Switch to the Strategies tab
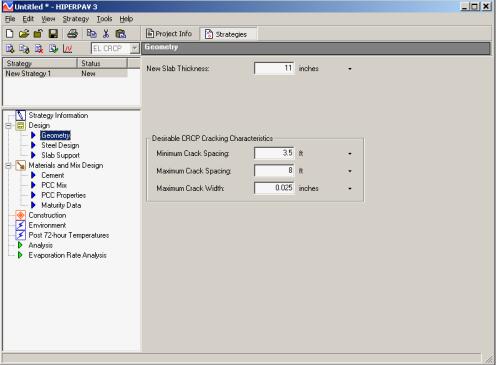 click(x=228, y=34)
